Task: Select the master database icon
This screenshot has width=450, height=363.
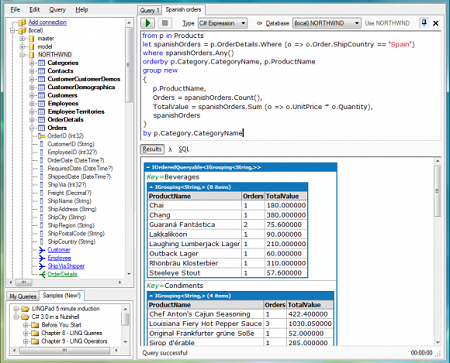Action: (32, 39)
